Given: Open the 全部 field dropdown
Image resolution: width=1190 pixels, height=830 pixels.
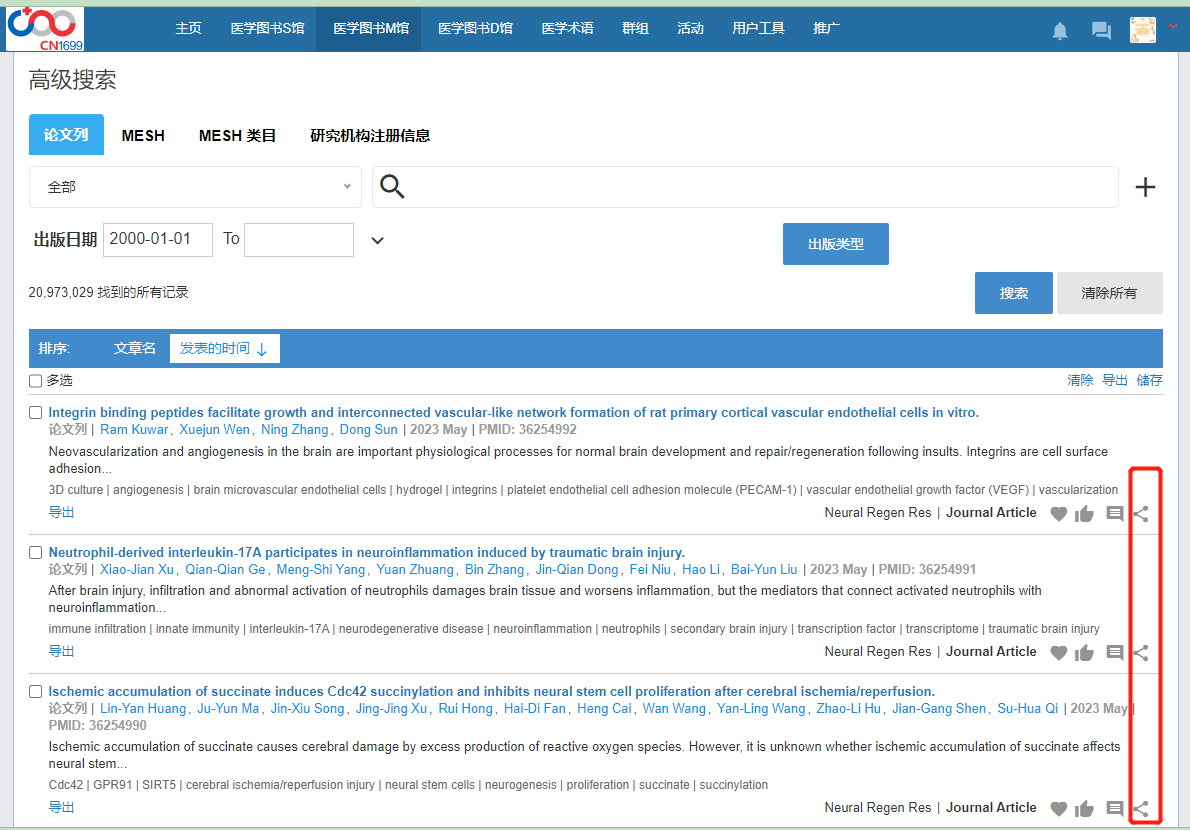Looking at the screenshot, I should click(196, 187).
